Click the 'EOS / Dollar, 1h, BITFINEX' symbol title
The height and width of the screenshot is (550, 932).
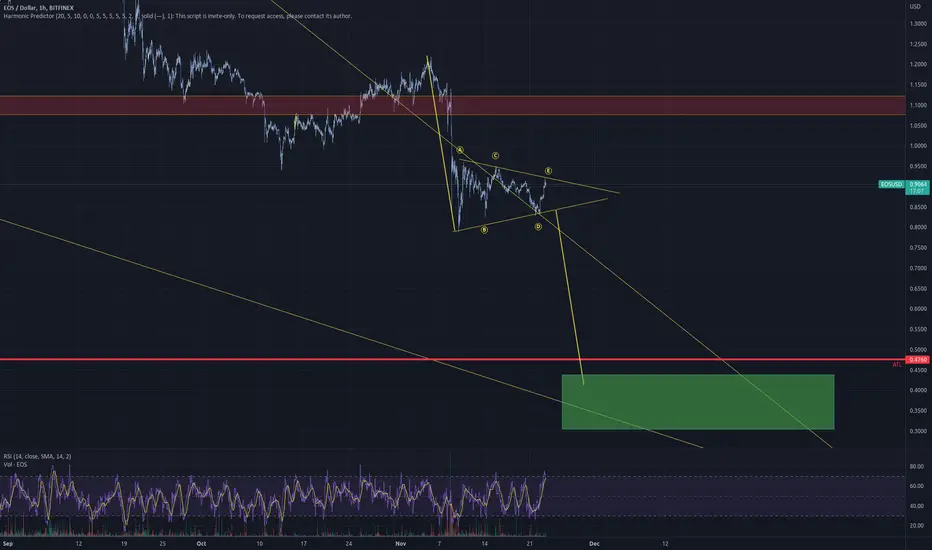pos(39,8)
